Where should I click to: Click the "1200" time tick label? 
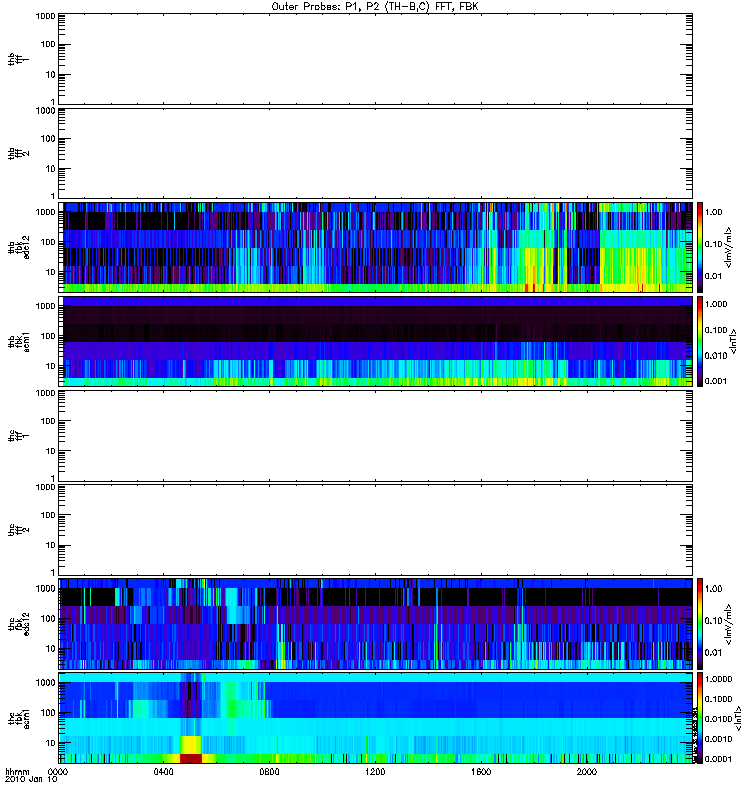[x=375, y=772]
